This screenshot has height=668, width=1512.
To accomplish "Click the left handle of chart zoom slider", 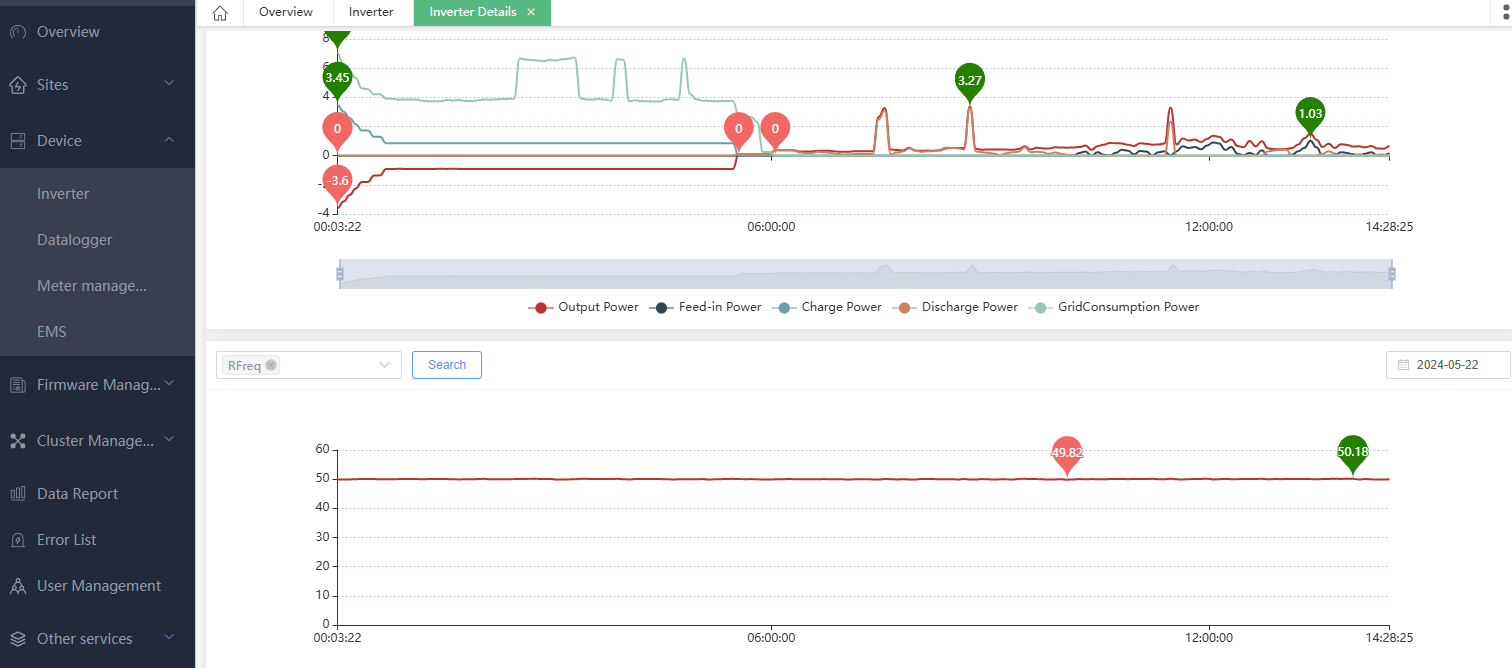I will click(x=340, y=273).
